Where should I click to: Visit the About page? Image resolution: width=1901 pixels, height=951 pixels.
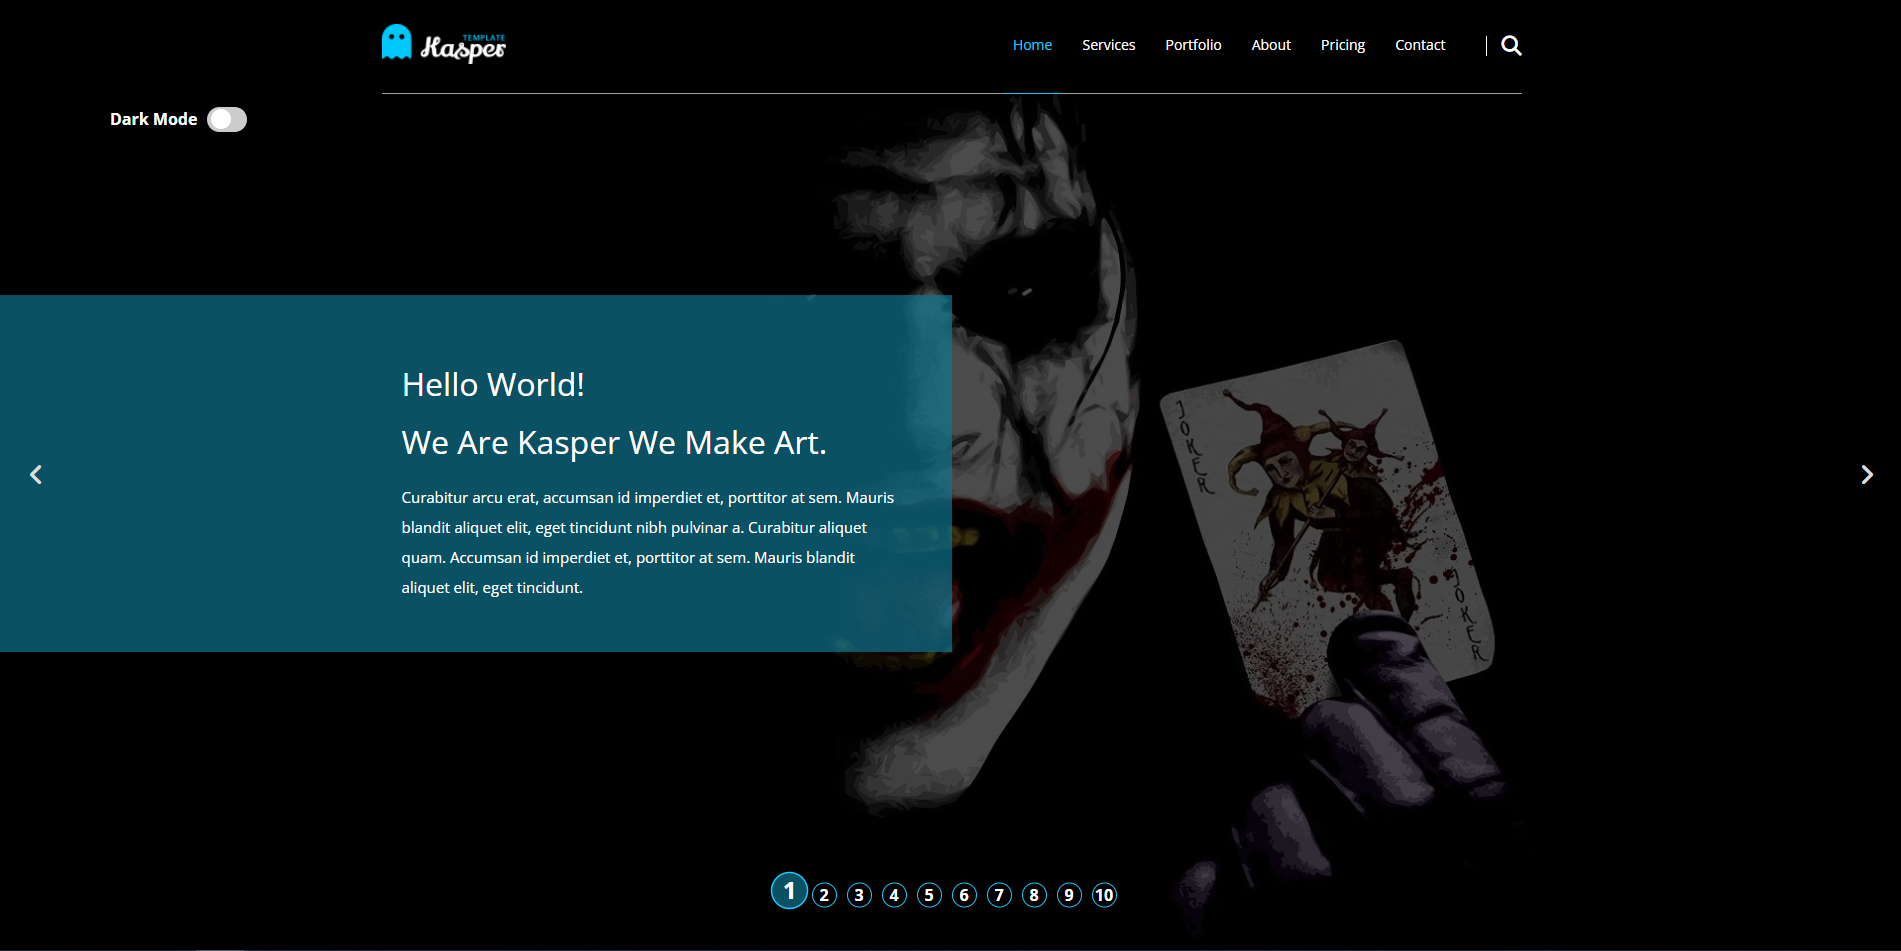1270,44
